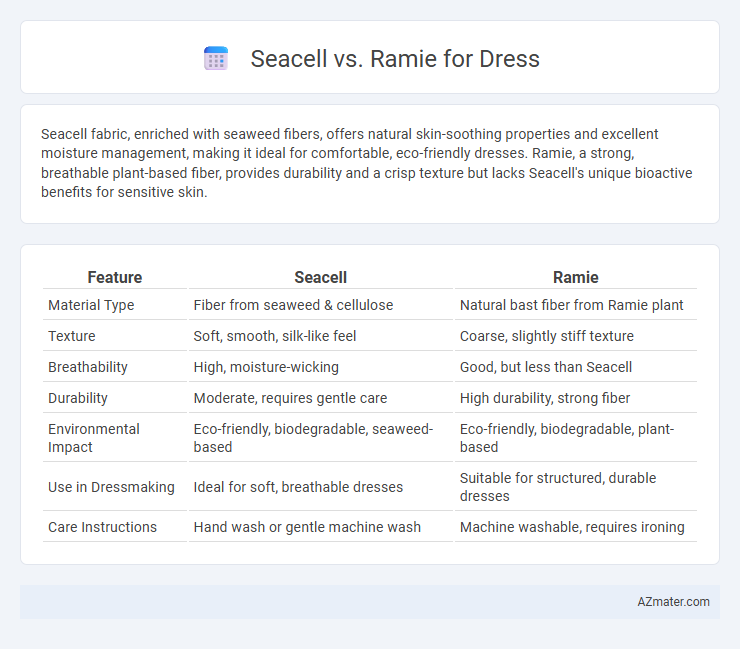
Task: Select the 'Environmental Impact' row label
Action: click(93, 438)
